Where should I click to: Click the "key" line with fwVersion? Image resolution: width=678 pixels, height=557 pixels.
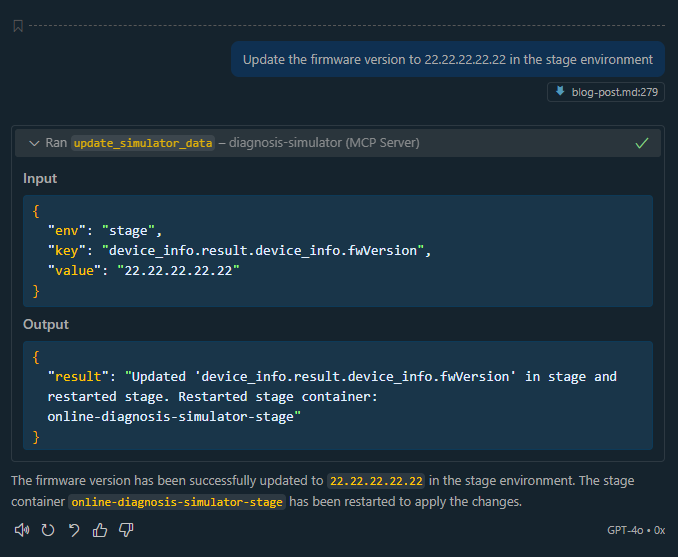[239, 251]
